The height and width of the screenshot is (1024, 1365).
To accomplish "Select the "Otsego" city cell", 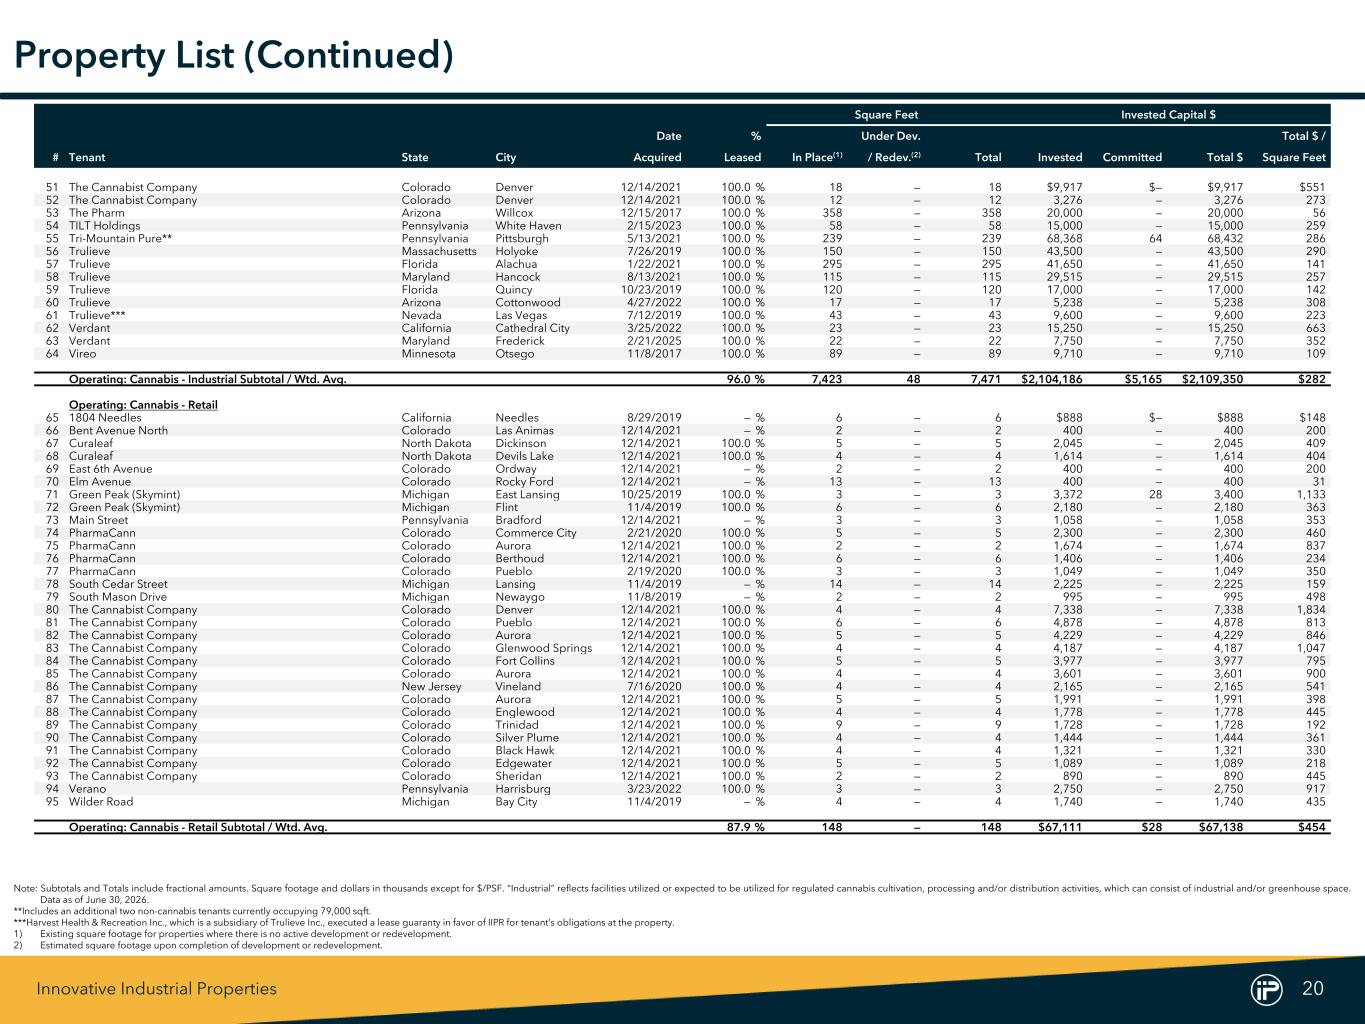I will [x=515, y=354].
